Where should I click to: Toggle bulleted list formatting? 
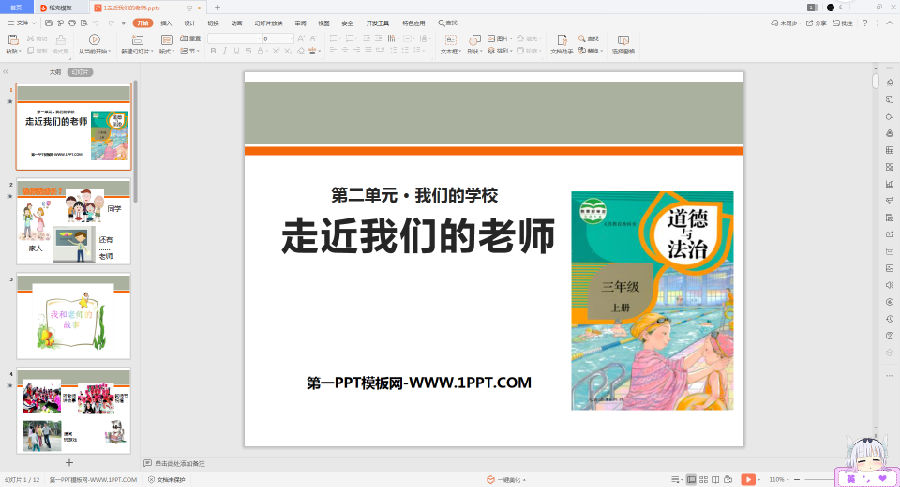[x=333, y=38]
